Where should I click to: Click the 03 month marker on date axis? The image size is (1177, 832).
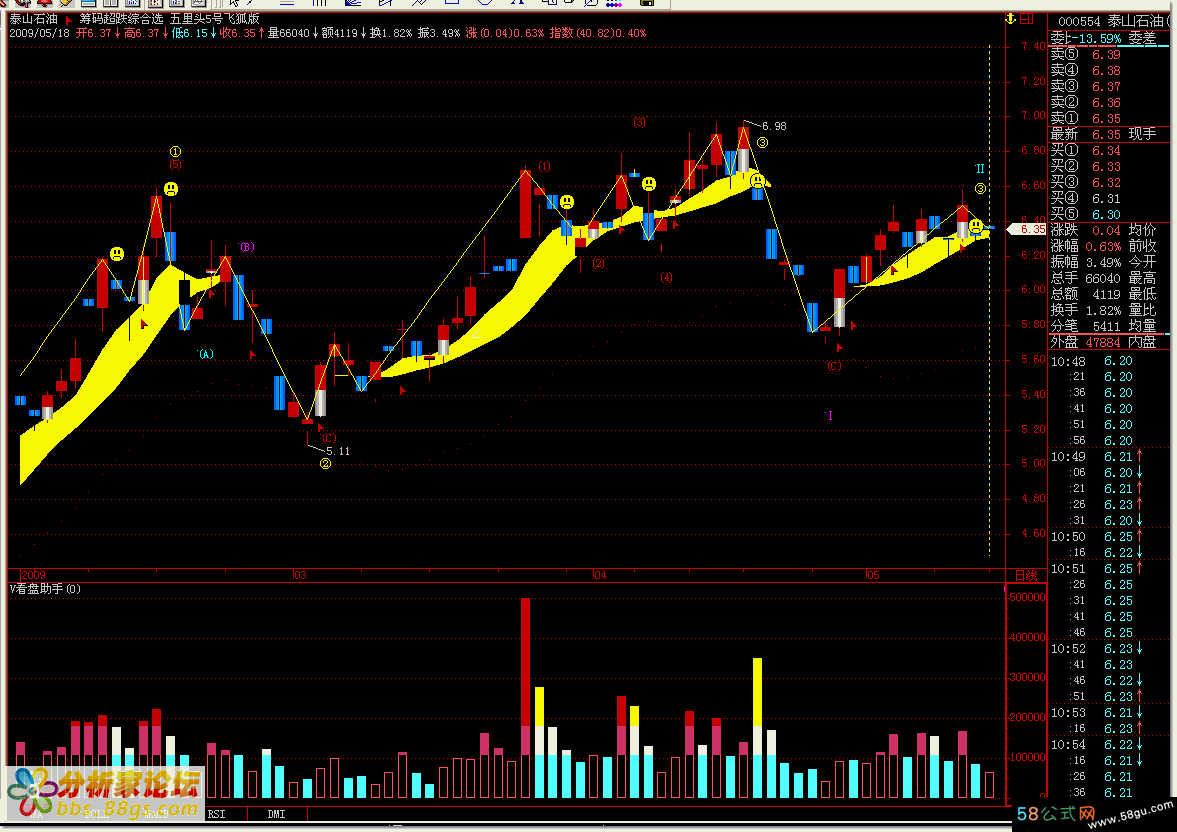[299, 575]
